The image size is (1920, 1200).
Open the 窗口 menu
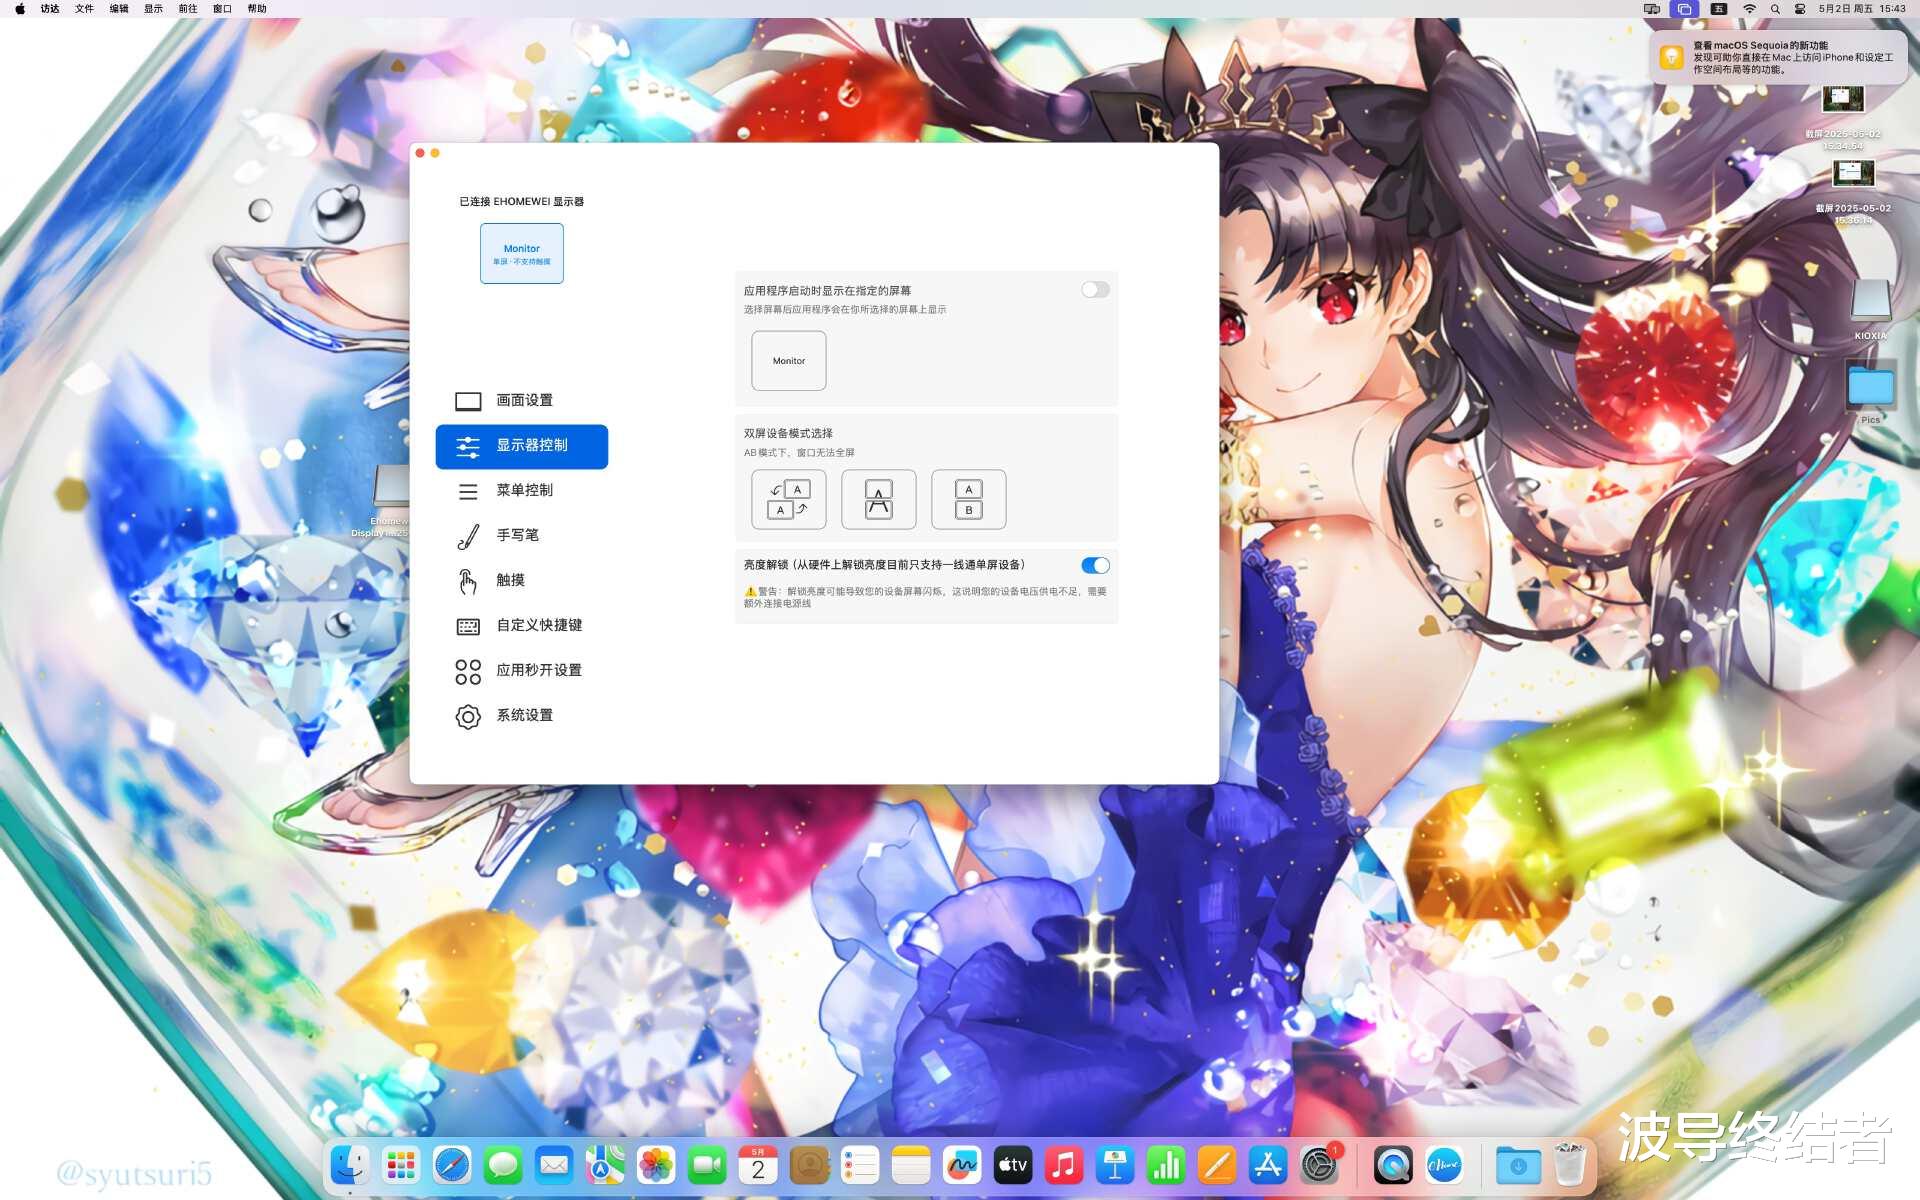222,9
